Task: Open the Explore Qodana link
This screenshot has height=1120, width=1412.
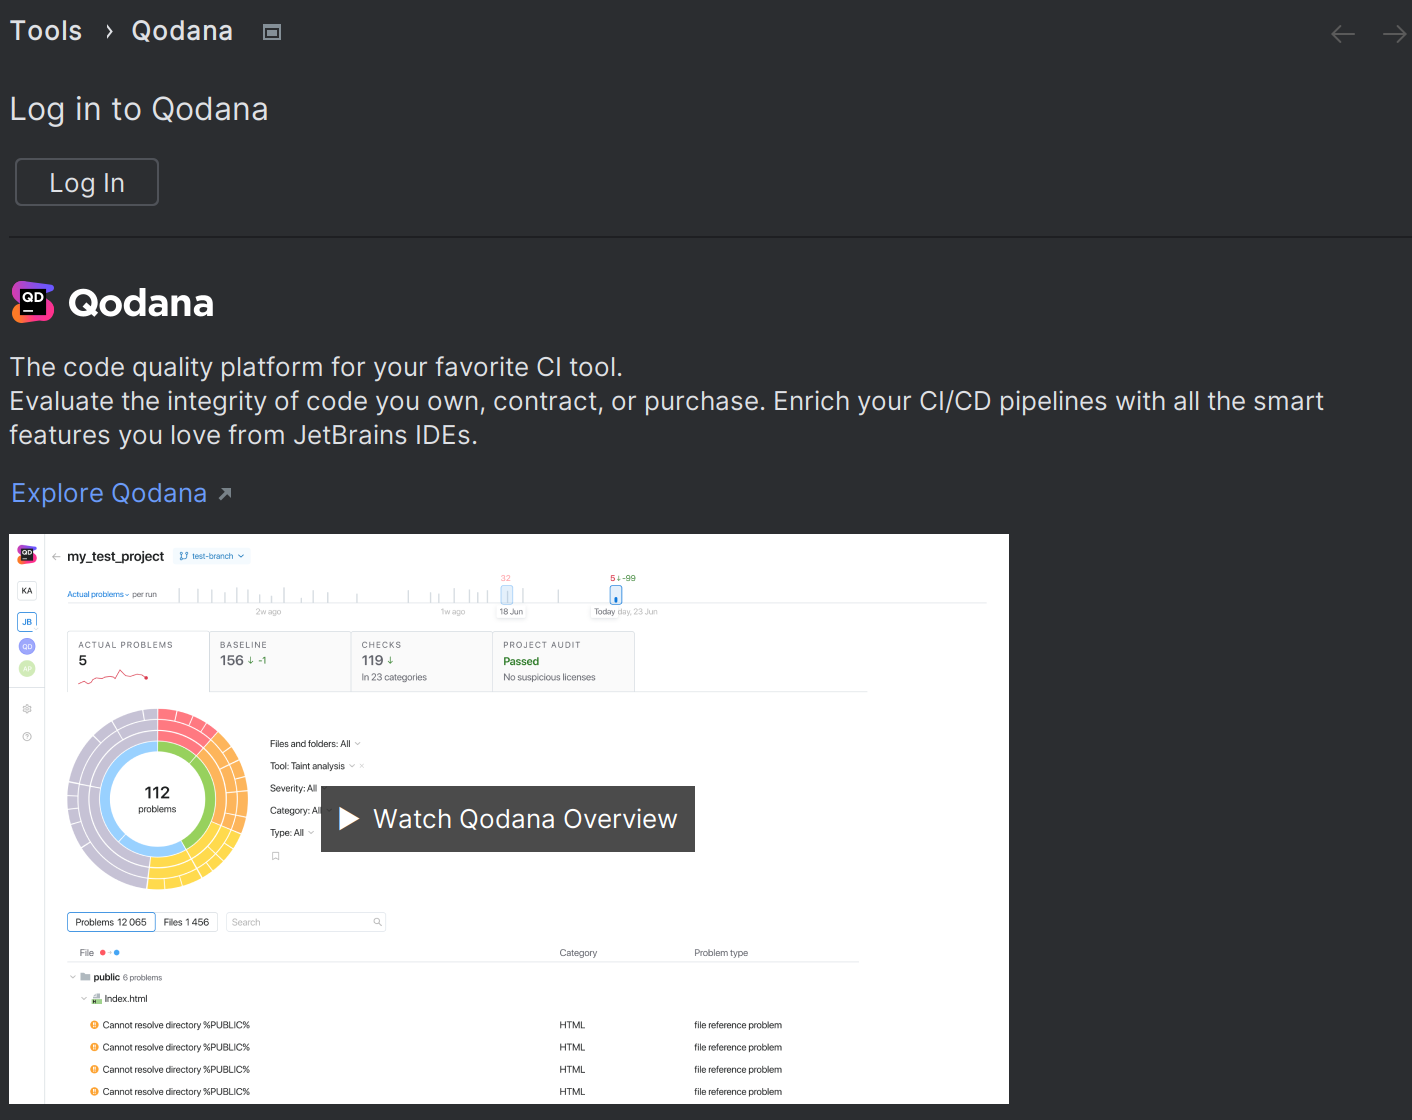Action: click(109, 492)
